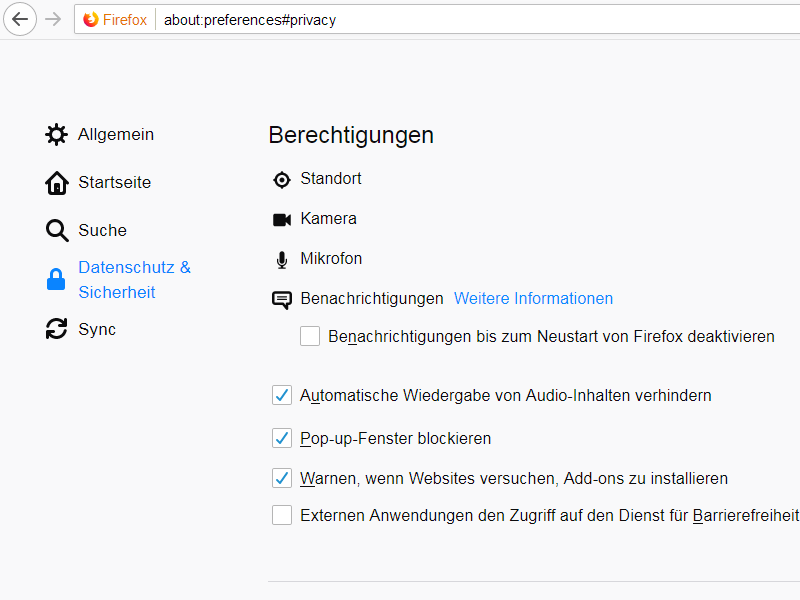The height and width of the screenshot is (600, 800).
Task: Click the Mikrofon microphone icon
Action: tap(281, 259)
